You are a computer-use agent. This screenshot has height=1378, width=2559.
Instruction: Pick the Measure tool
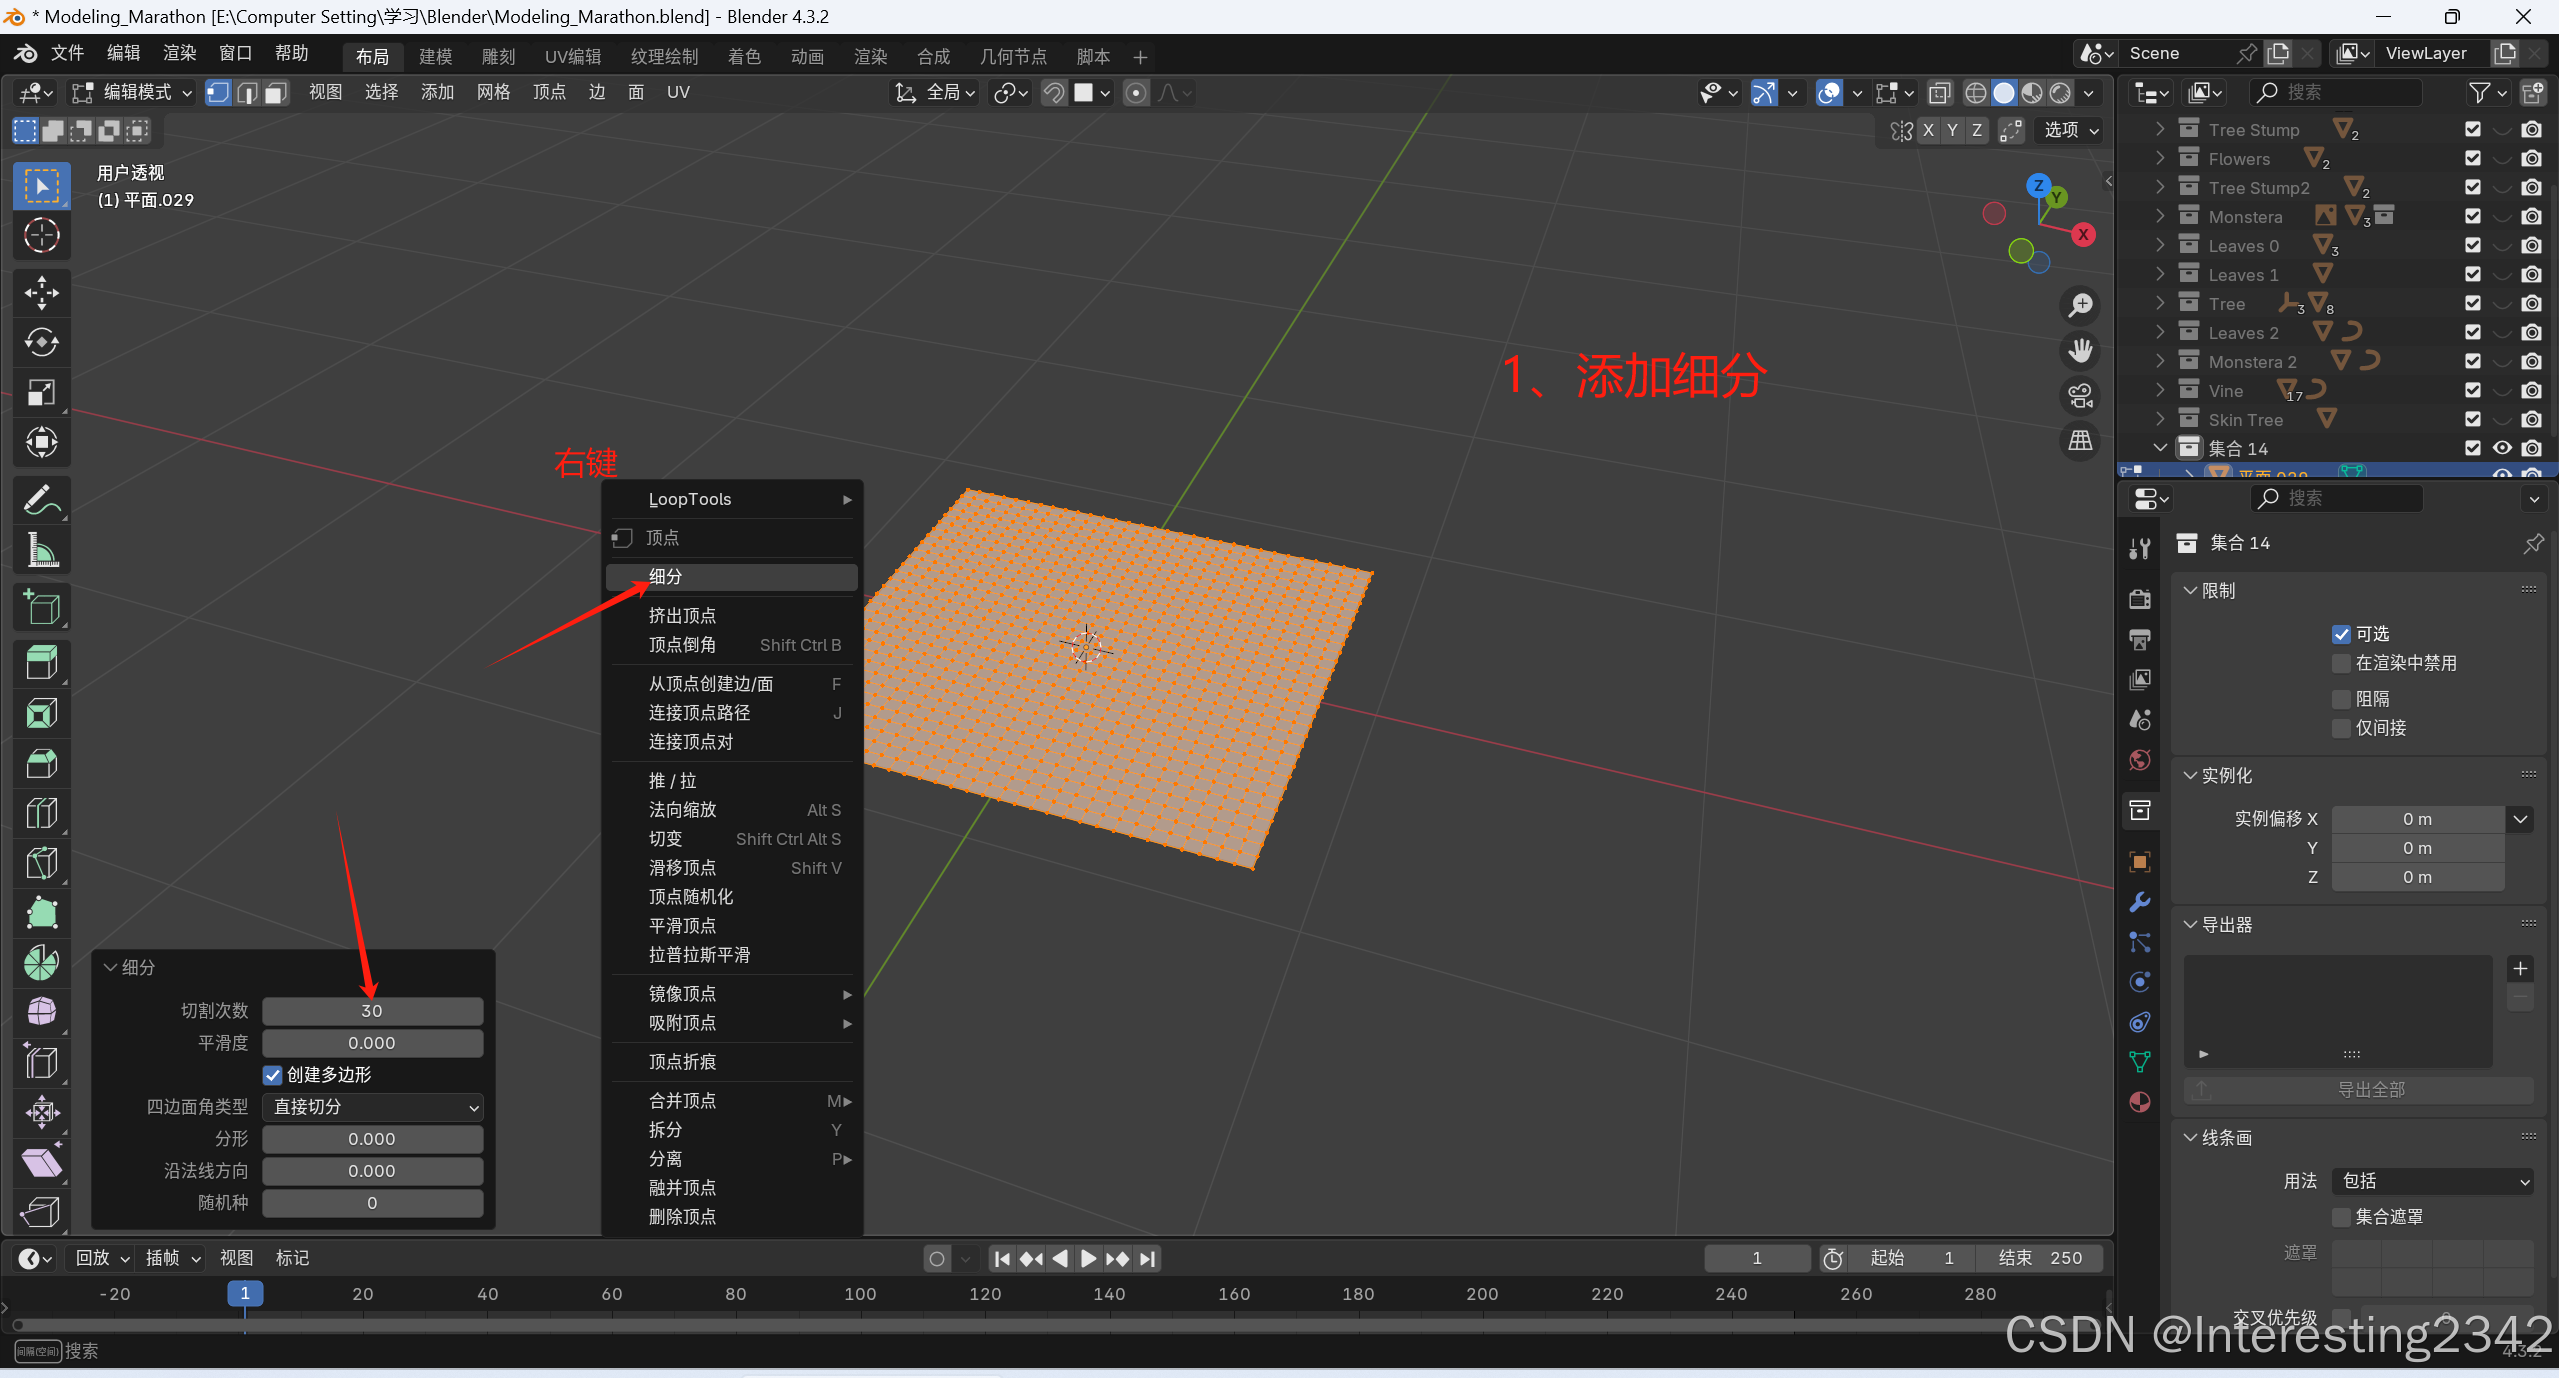point(41,551)
